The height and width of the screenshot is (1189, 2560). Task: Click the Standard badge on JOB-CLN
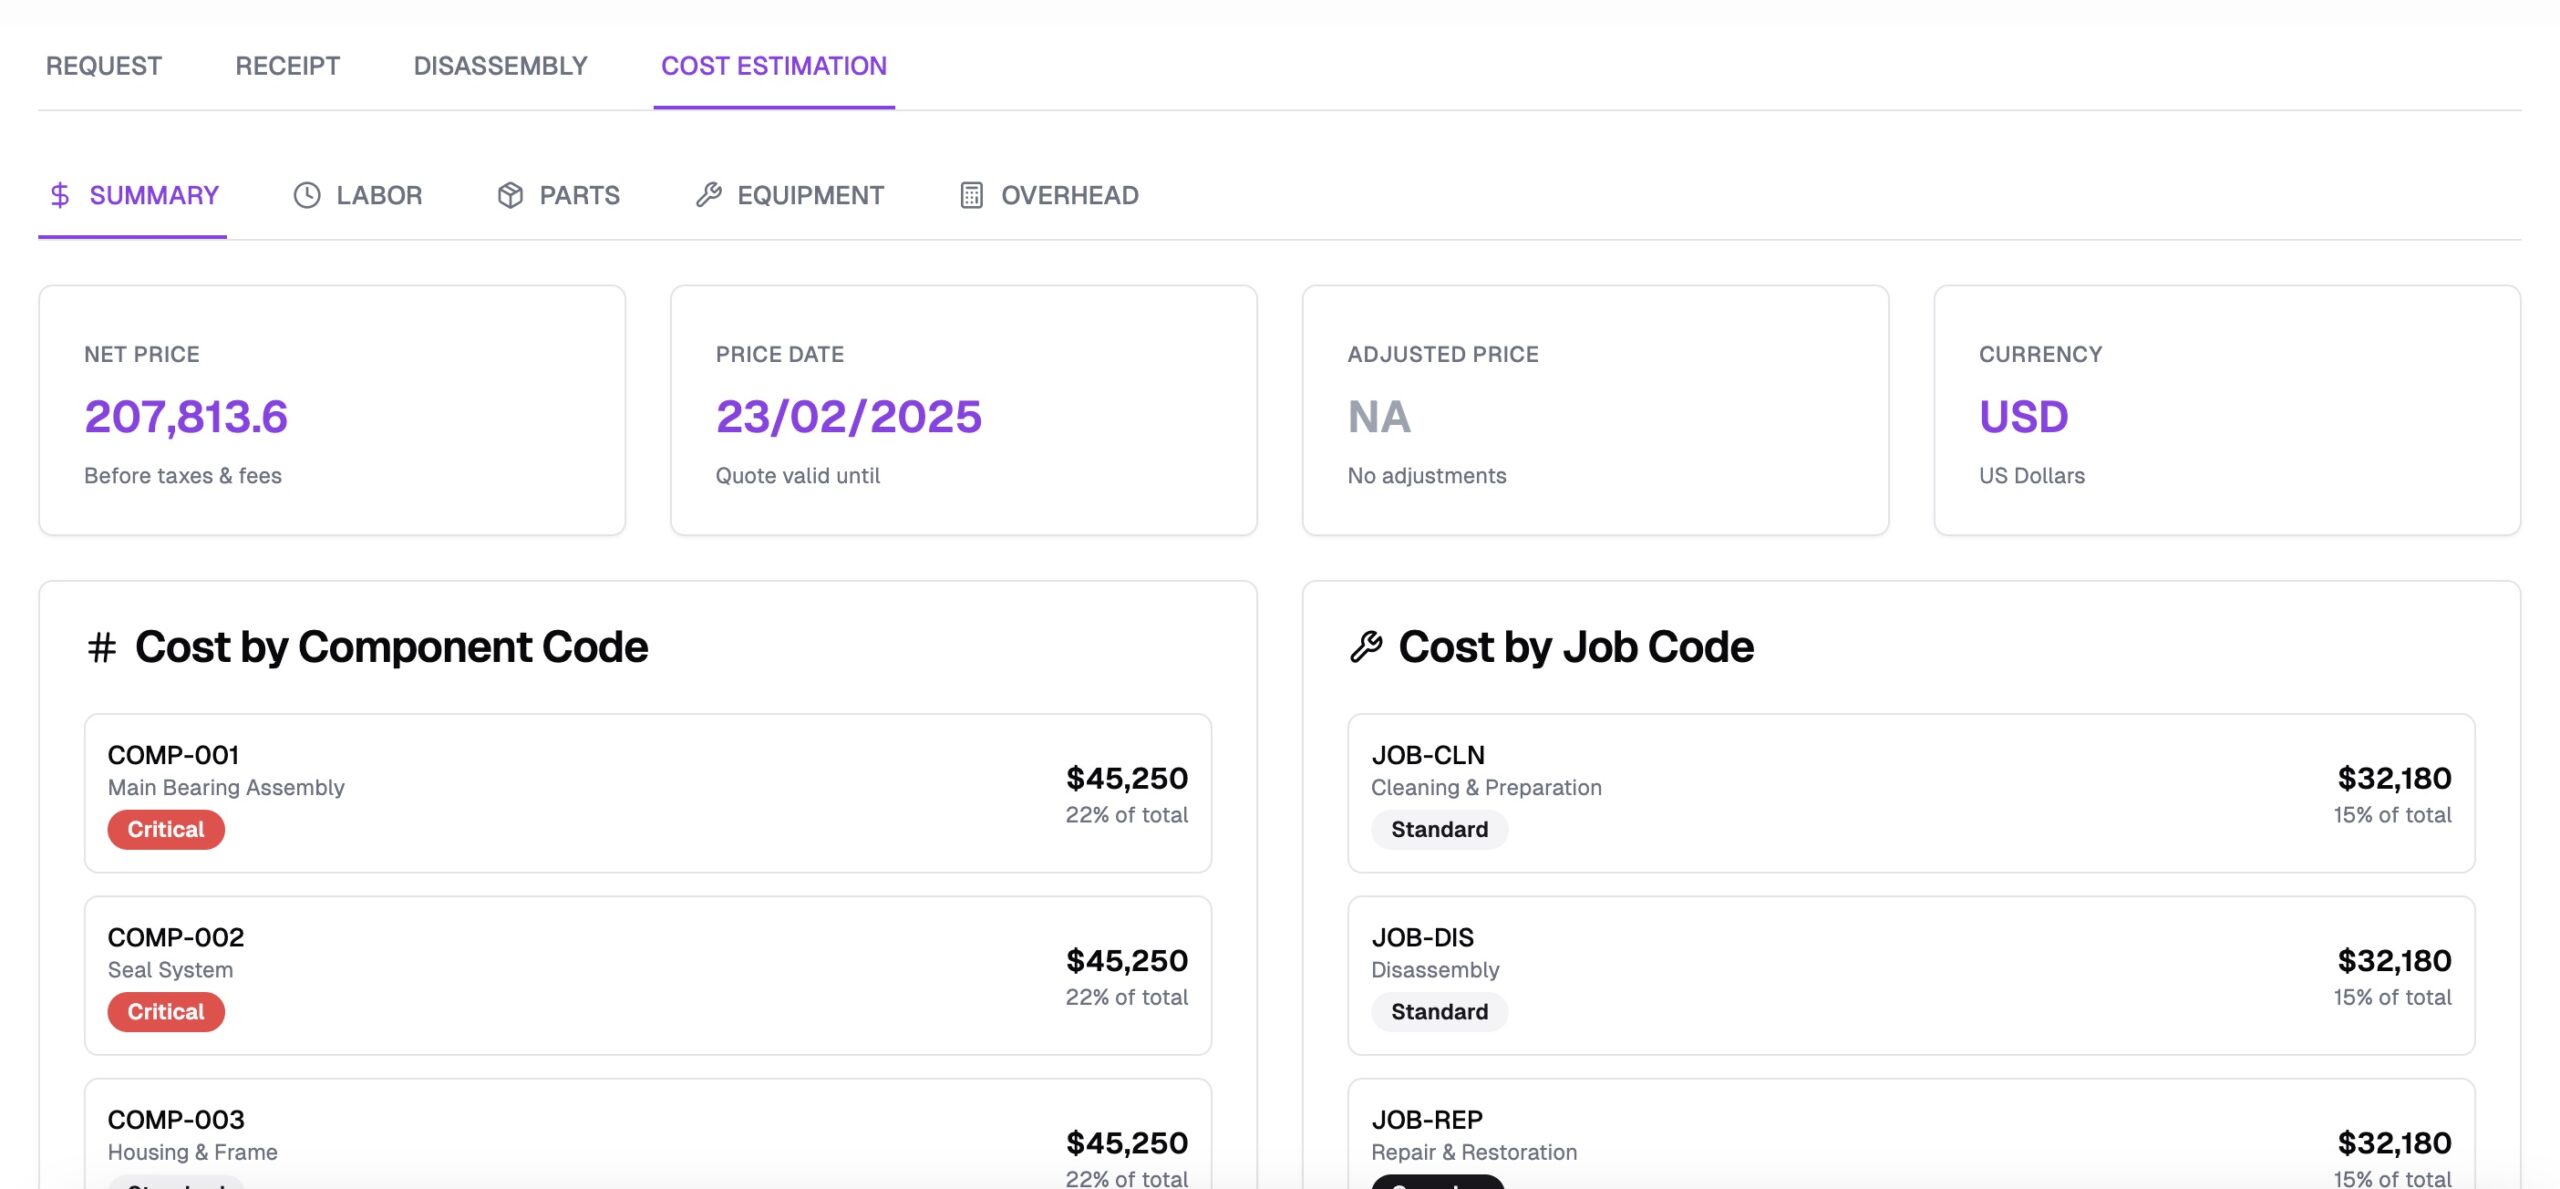click(x=1439, y=830)
